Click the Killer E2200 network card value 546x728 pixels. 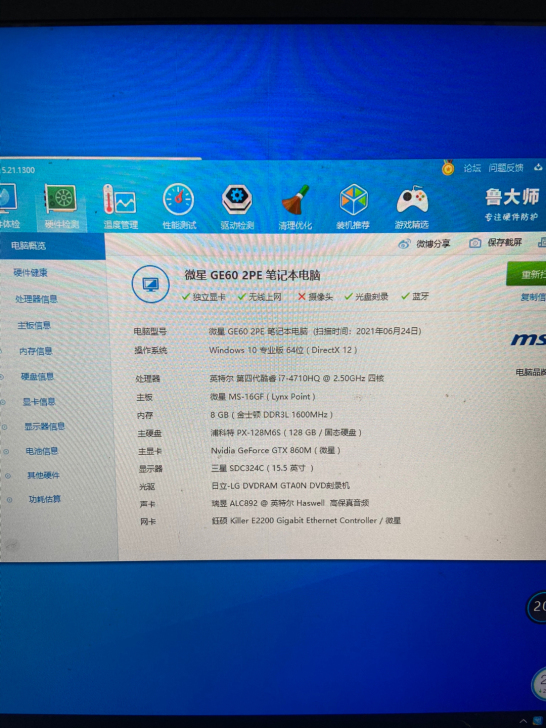[306, 521]
